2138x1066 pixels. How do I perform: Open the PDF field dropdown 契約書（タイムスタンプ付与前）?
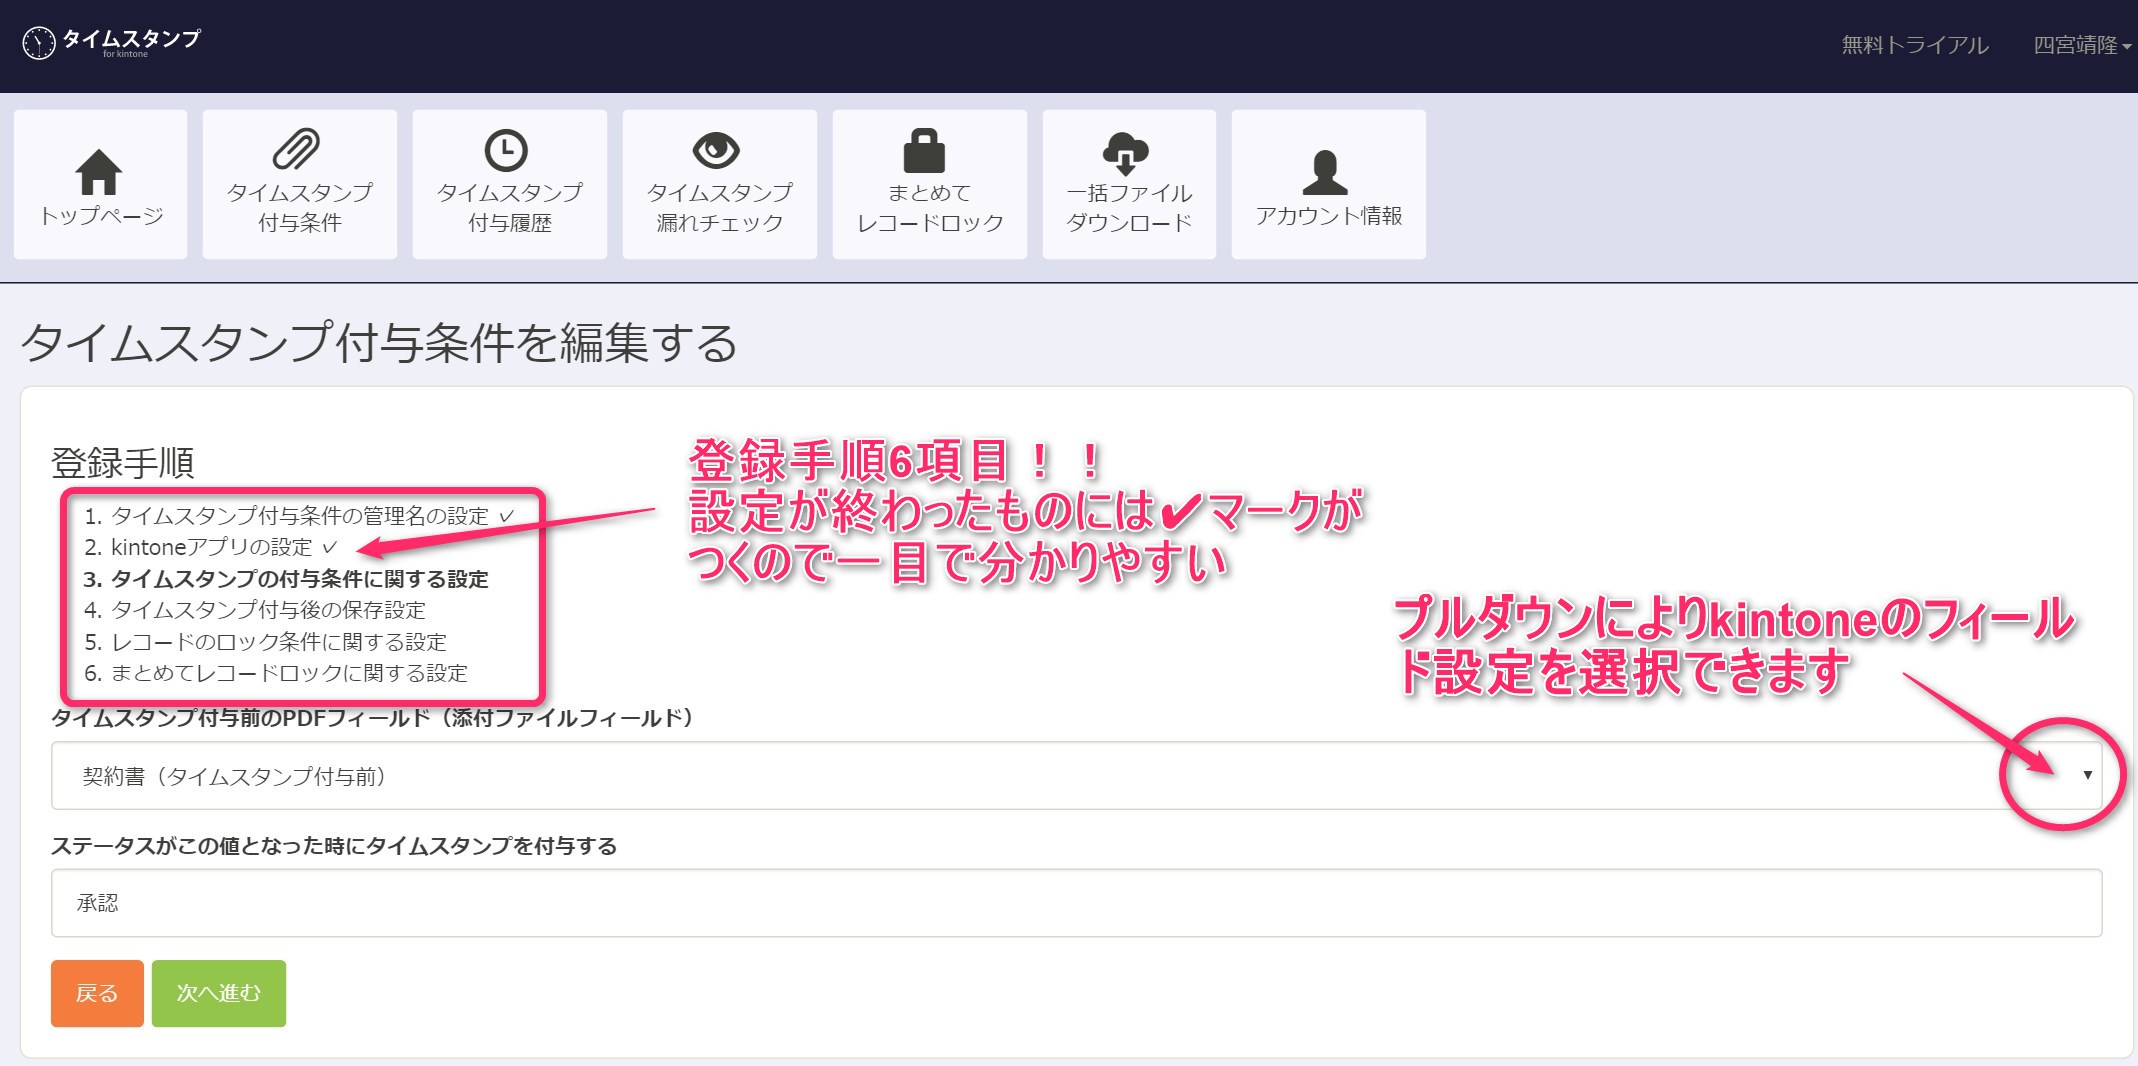point(1076,776)
